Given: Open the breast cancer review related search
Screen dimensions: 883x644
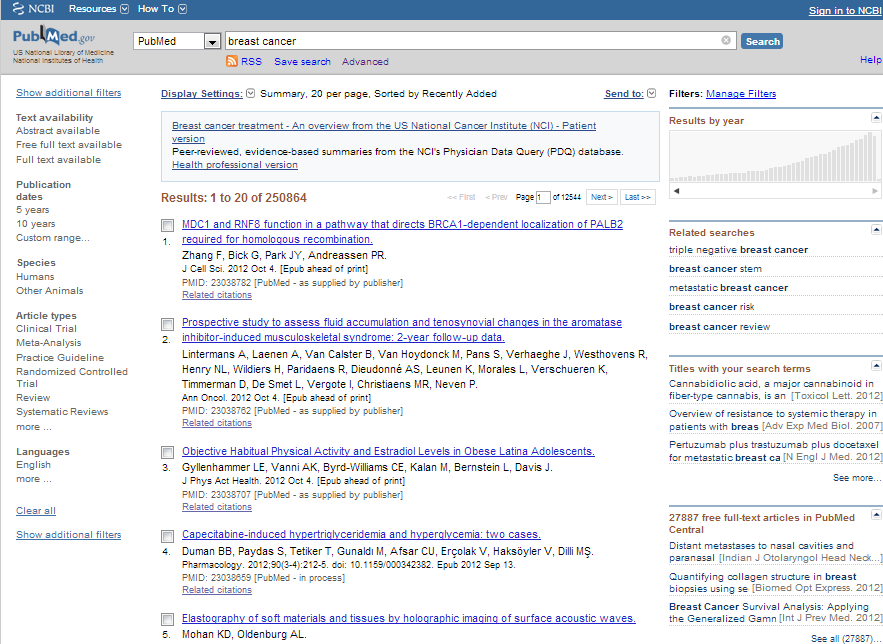Looking at the screenshot, I should coord(720,327).
